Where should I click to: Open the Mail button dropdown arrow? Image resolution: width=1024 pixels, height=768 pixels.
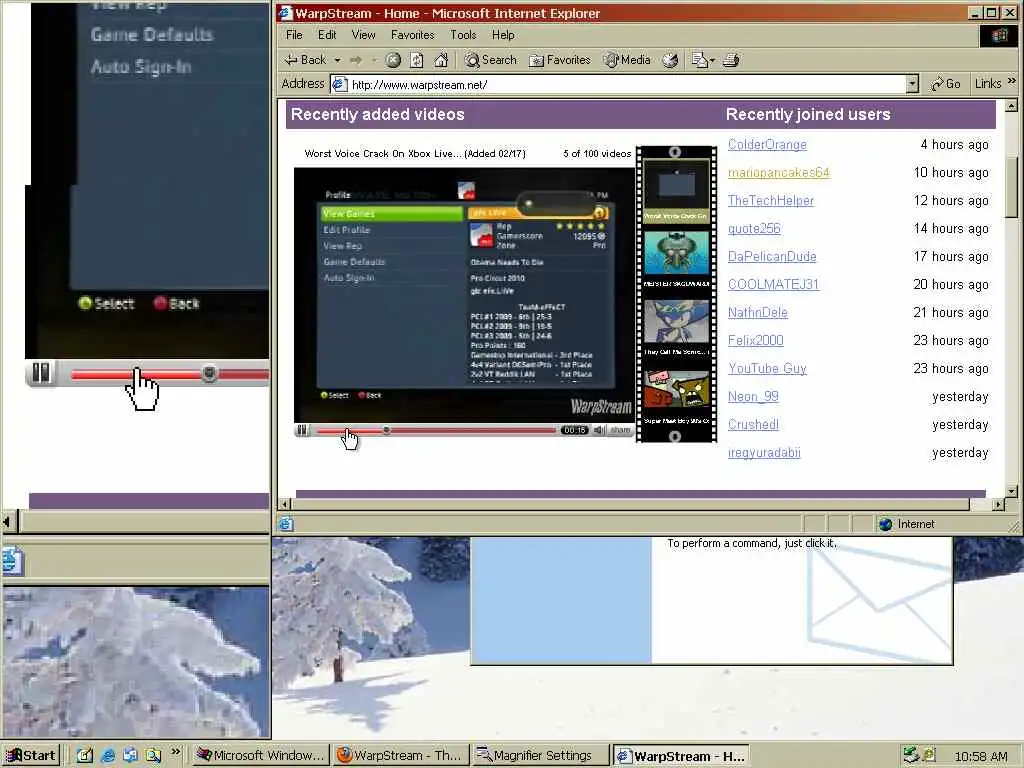712,60
